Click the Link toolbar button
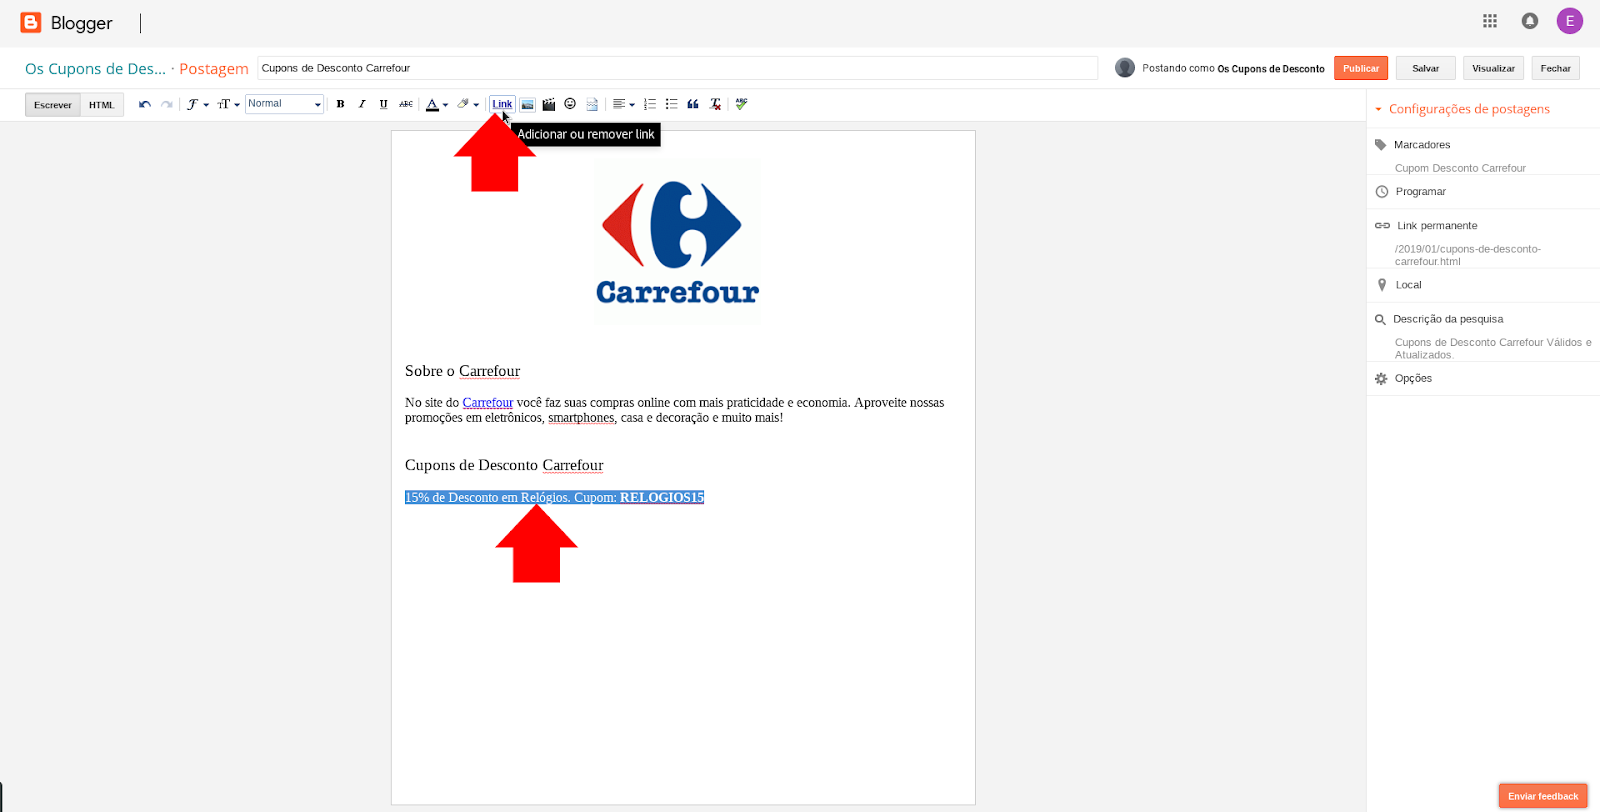Viewport: 1600px width, 812px height. 502,104
